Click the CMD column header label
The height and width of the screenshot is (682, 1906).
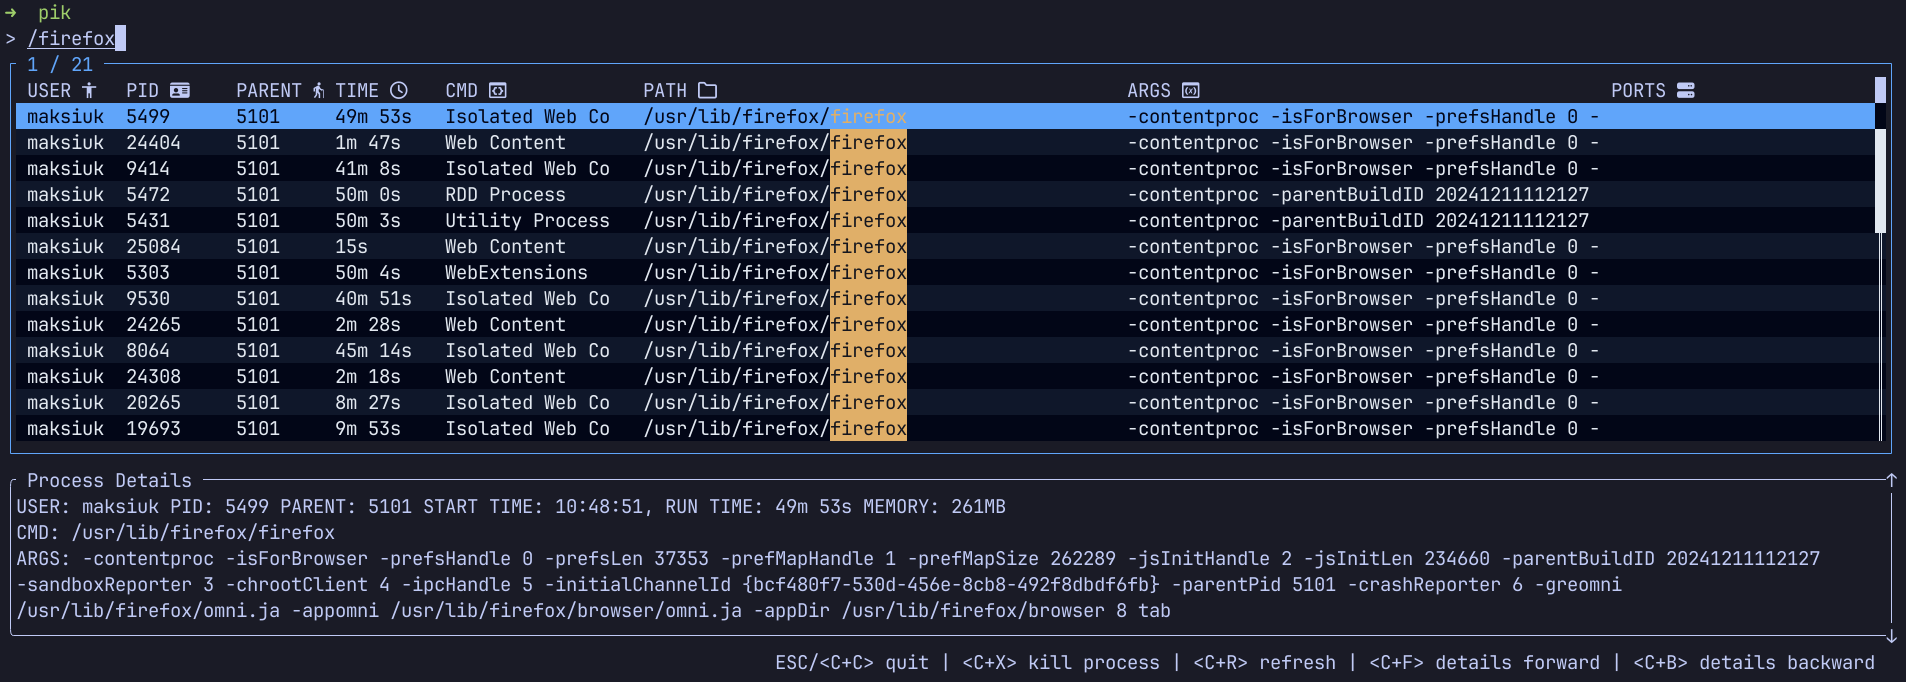point(461,90)
